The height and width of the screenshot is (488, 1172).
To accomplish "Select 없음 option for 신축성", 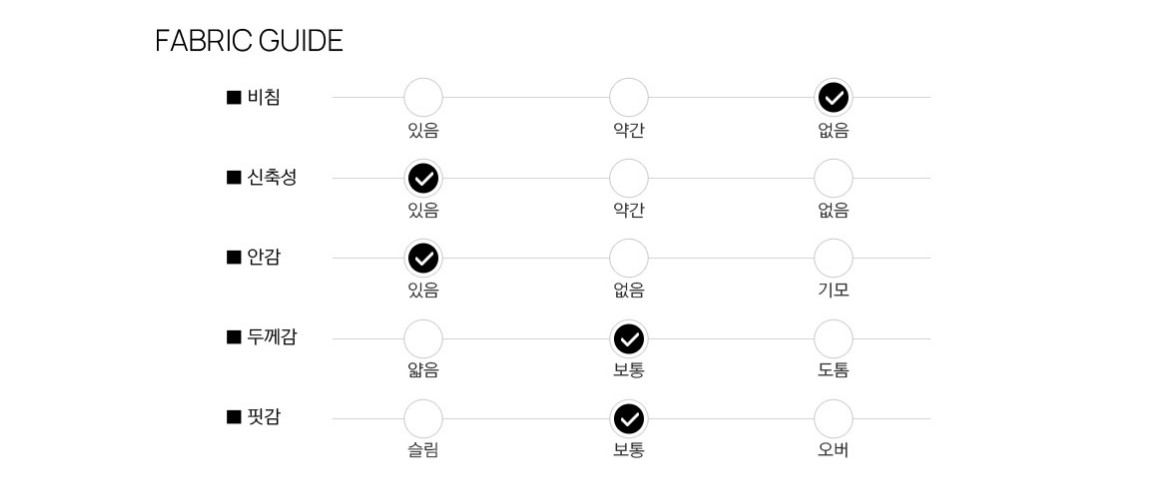I will 833,178.
